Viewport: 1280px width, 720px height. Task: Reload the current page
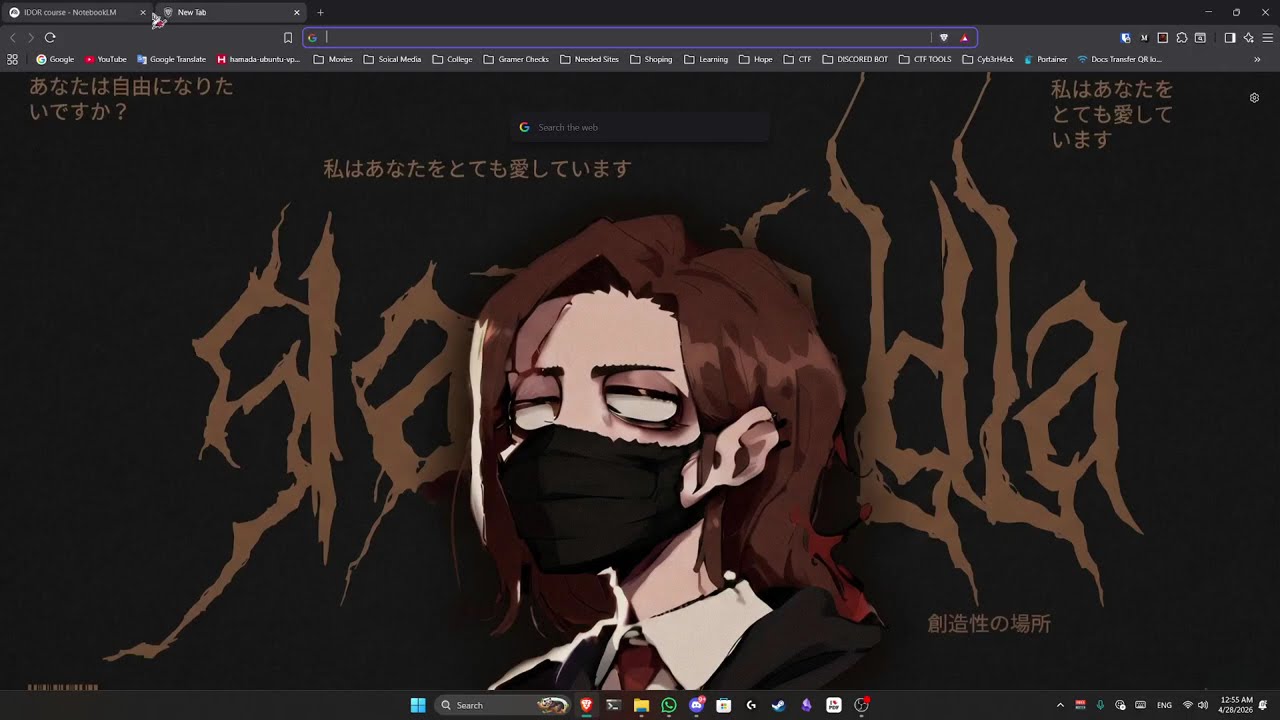(x=50, y=38)
